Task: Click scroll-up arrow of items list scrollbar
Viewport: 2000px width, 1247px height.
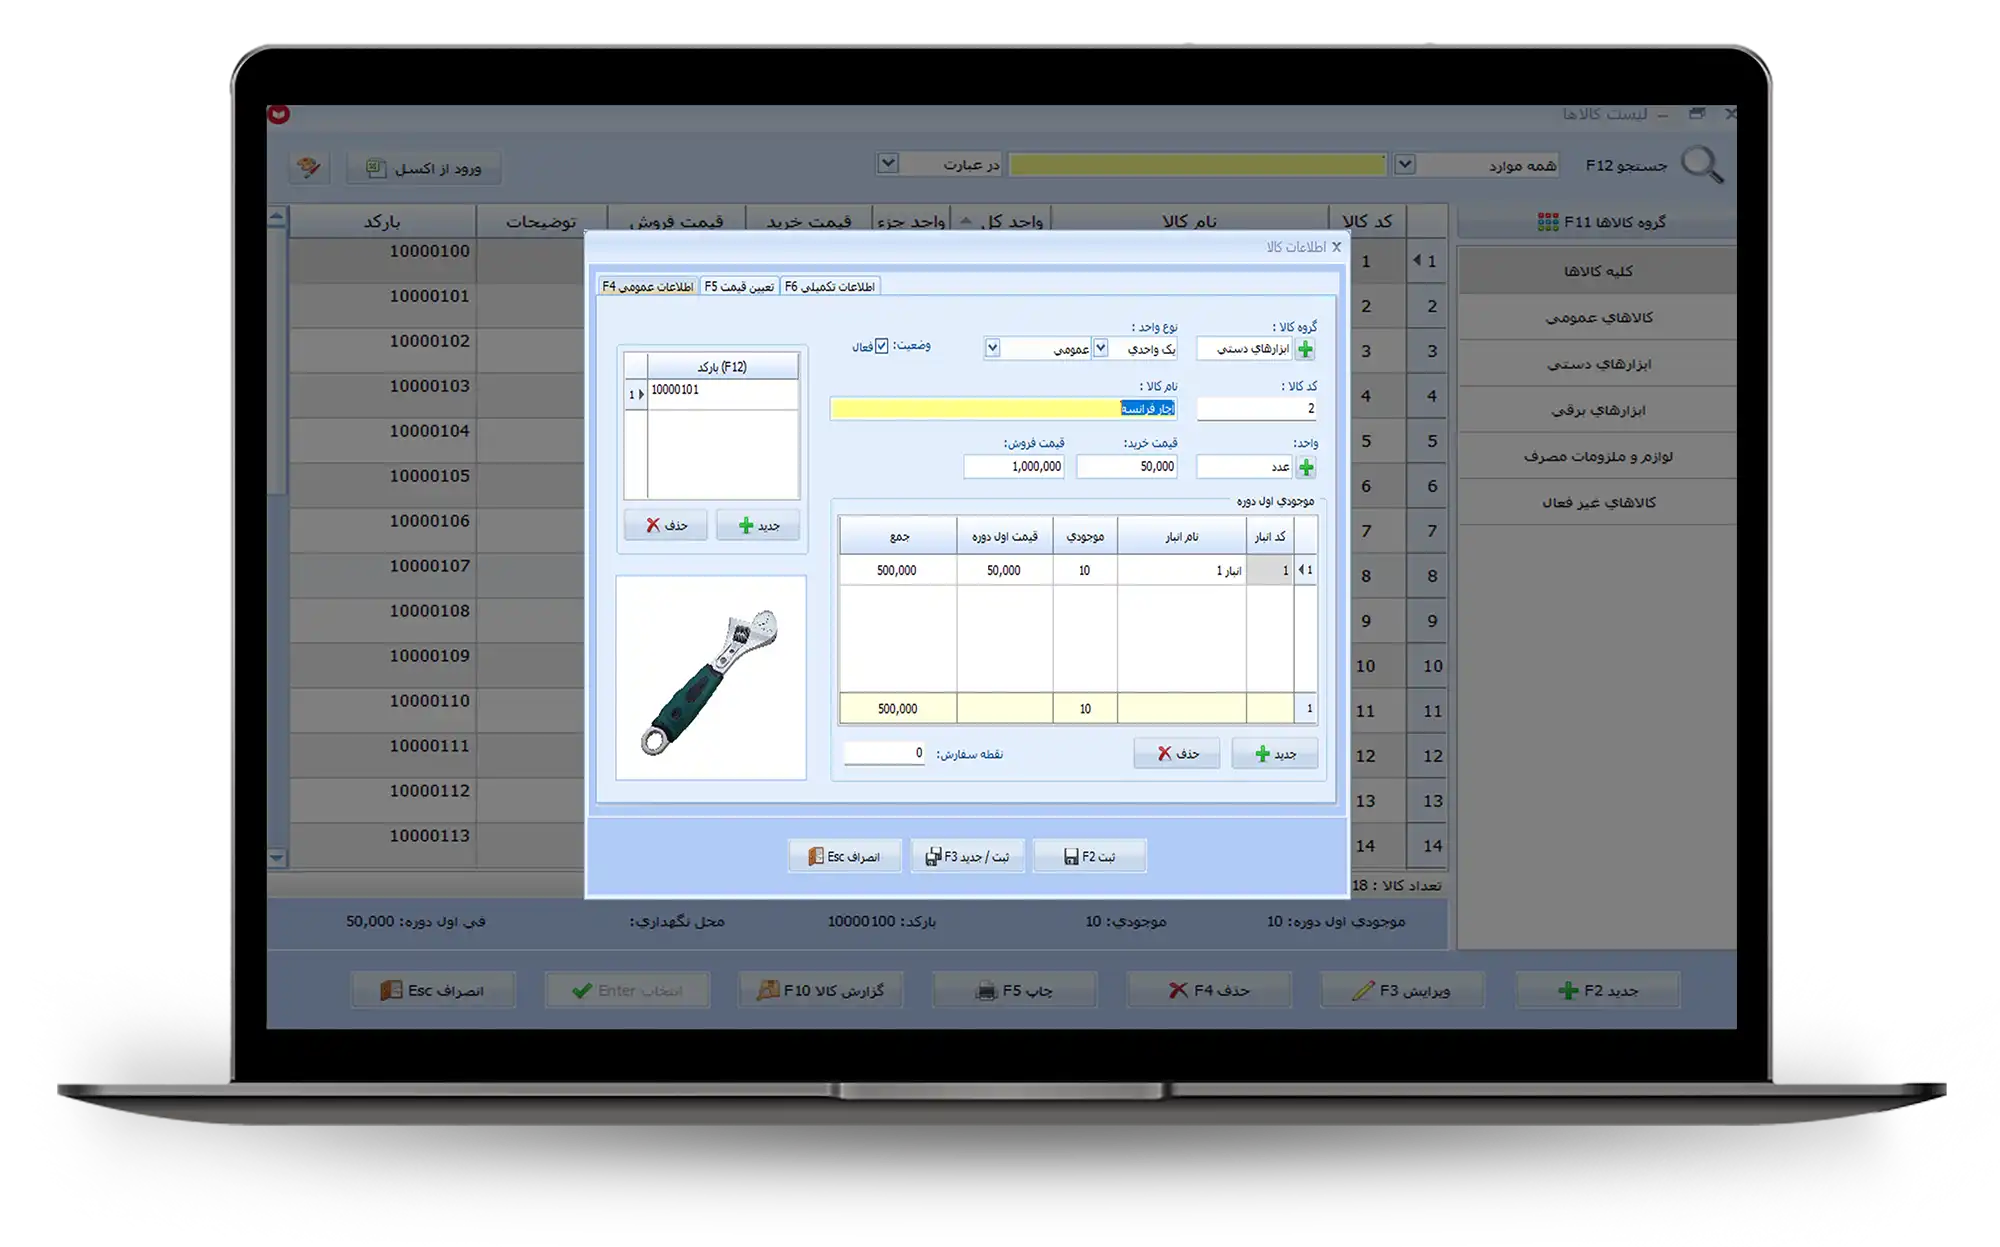Action: point(277,216)
